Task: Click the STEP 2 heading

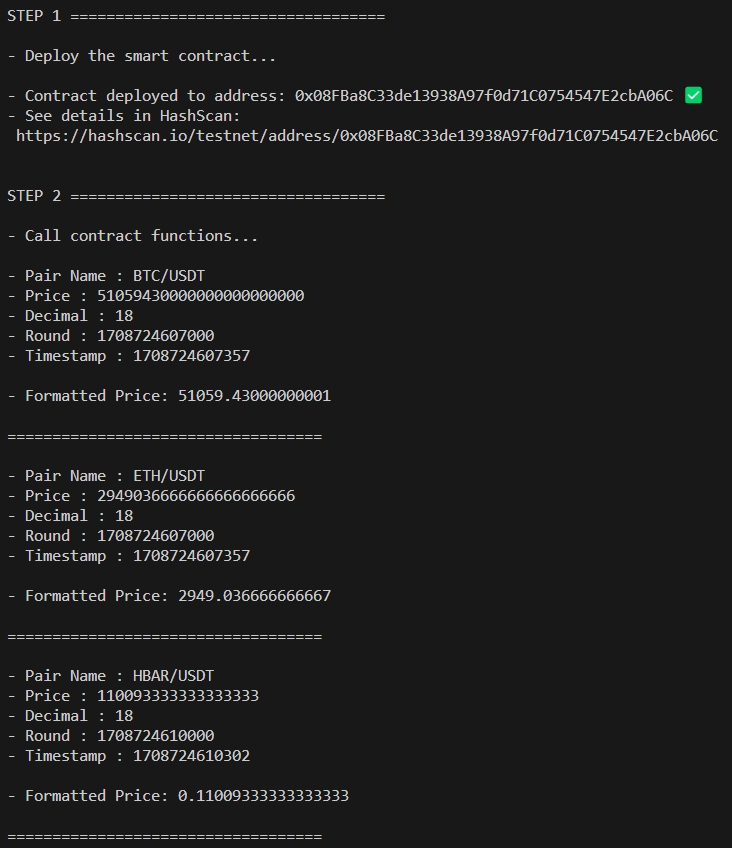Action: (35, 196)
